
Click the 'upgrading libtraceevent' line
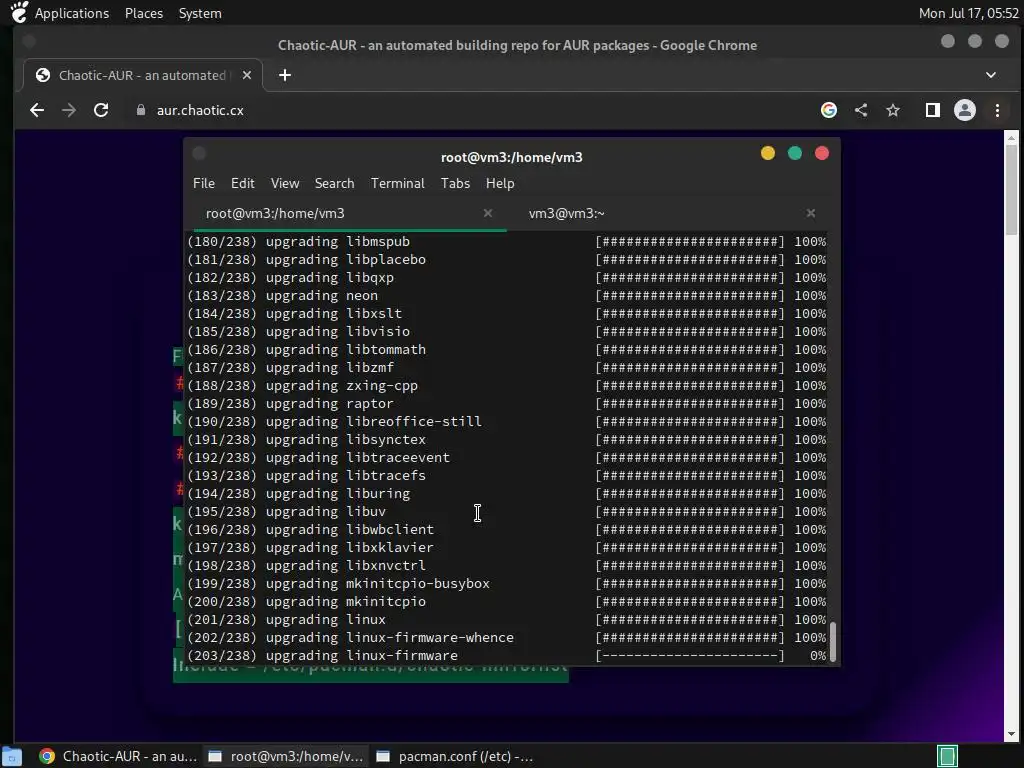point(357,458)
